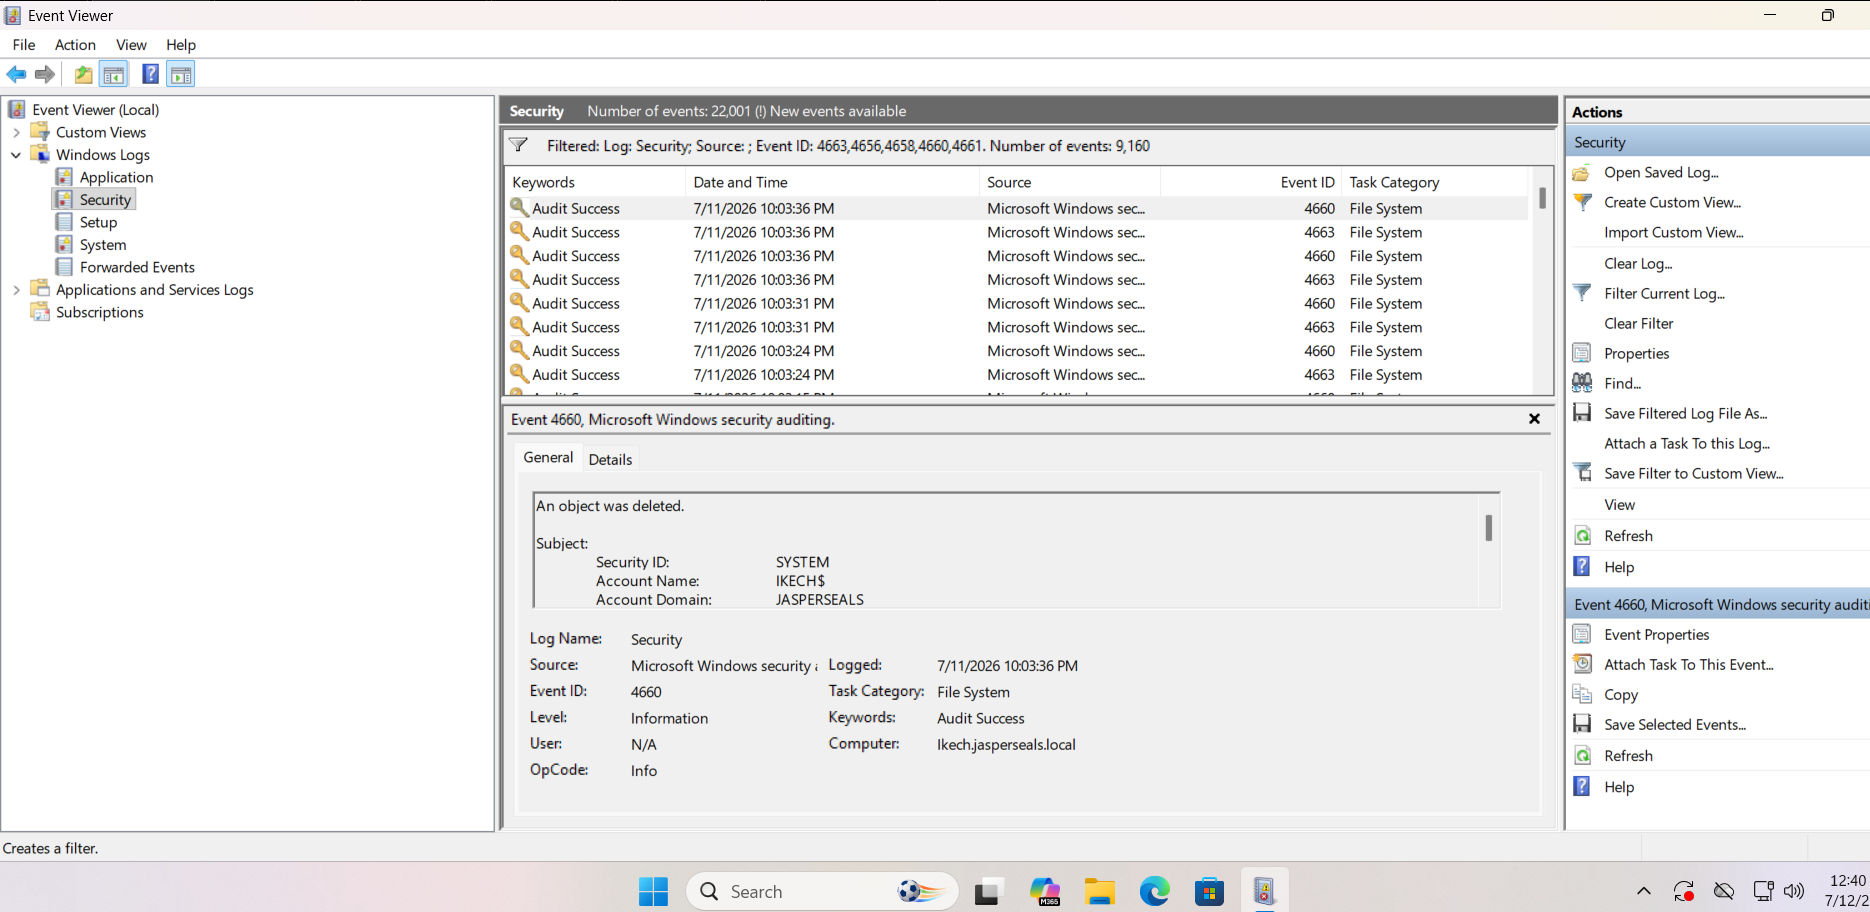Select the 10:03:31 PM event 4660 row
Image resolution: width=1870 pixels, height=912 pixels.
point(1017,303)
